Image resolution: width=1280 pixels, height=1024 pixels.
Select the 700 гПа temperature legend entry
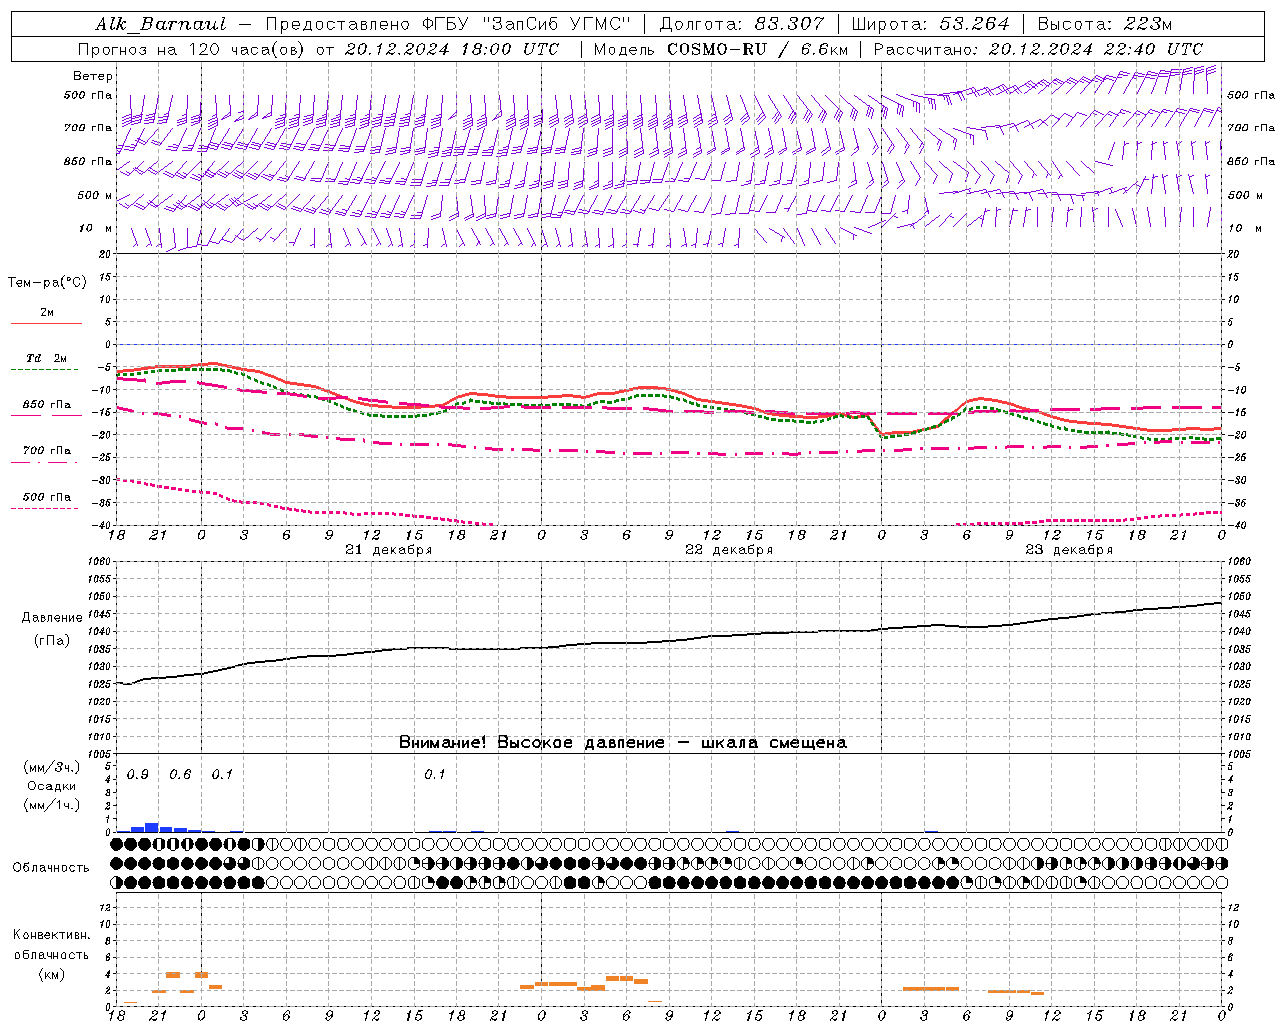click(x=47, y=451)
